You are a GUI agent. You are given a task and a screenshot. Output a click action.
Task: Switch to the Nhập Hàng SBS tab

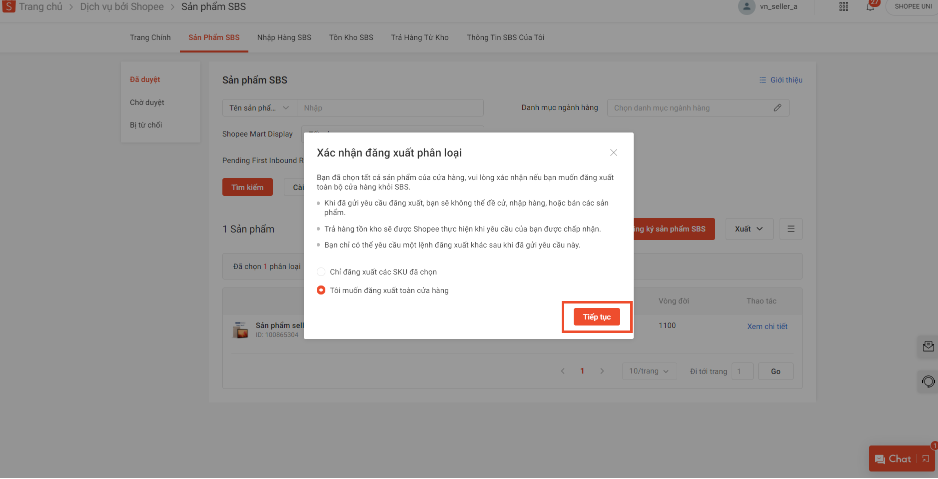[x=284, y=38]
